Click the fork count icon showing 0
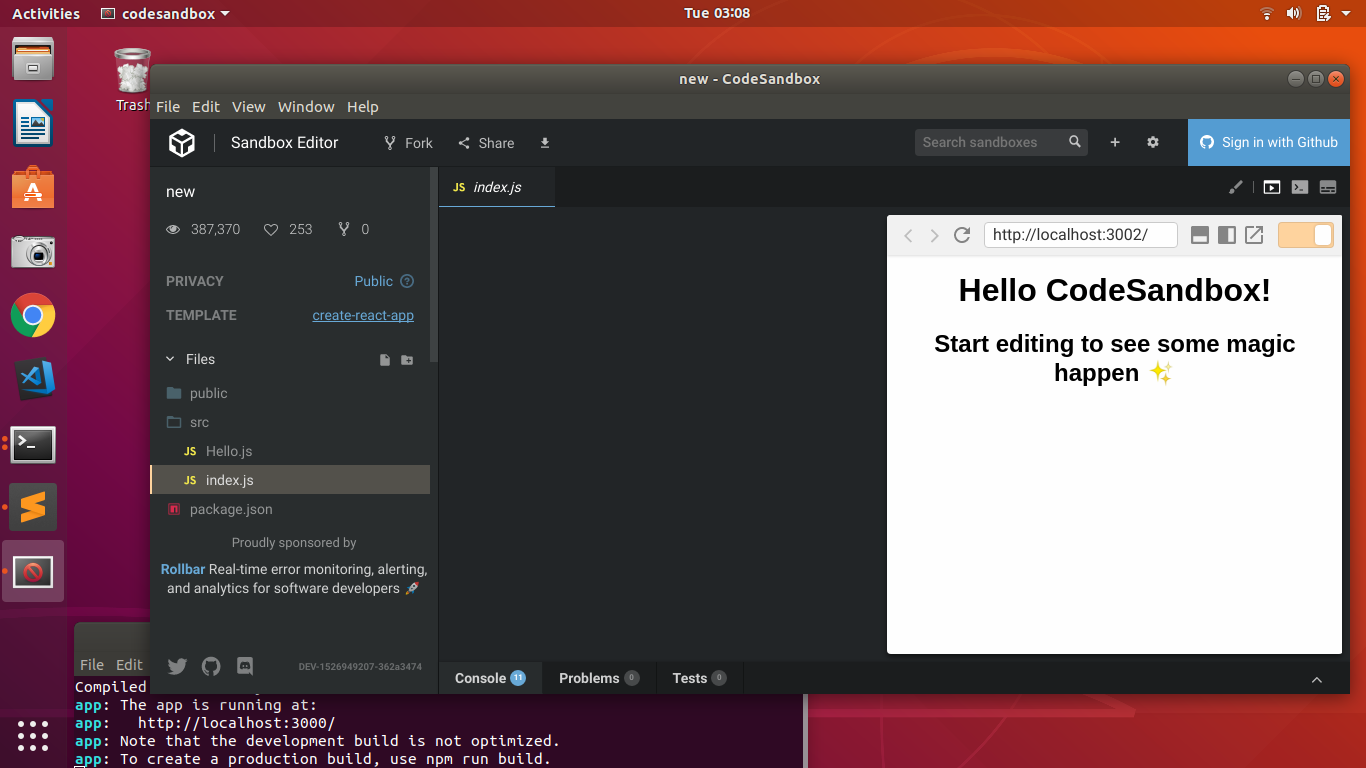This screenshot has width=1366, height=768. (x=344, y=229)
